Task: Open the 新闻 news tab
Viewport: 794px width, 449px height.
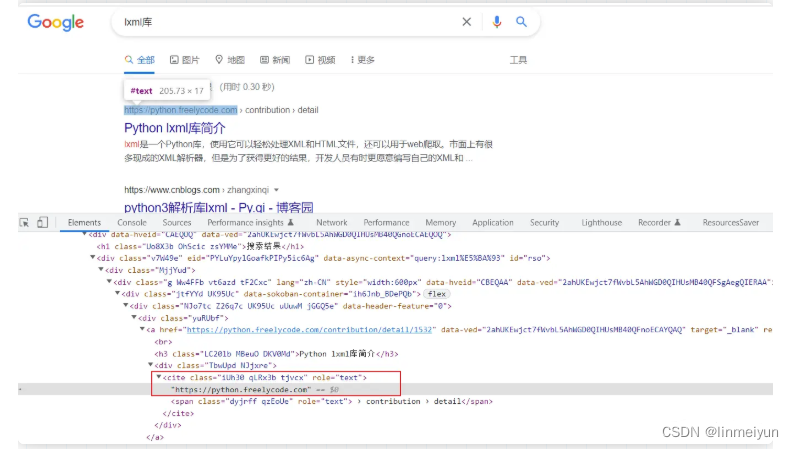Action: [275, 60]
